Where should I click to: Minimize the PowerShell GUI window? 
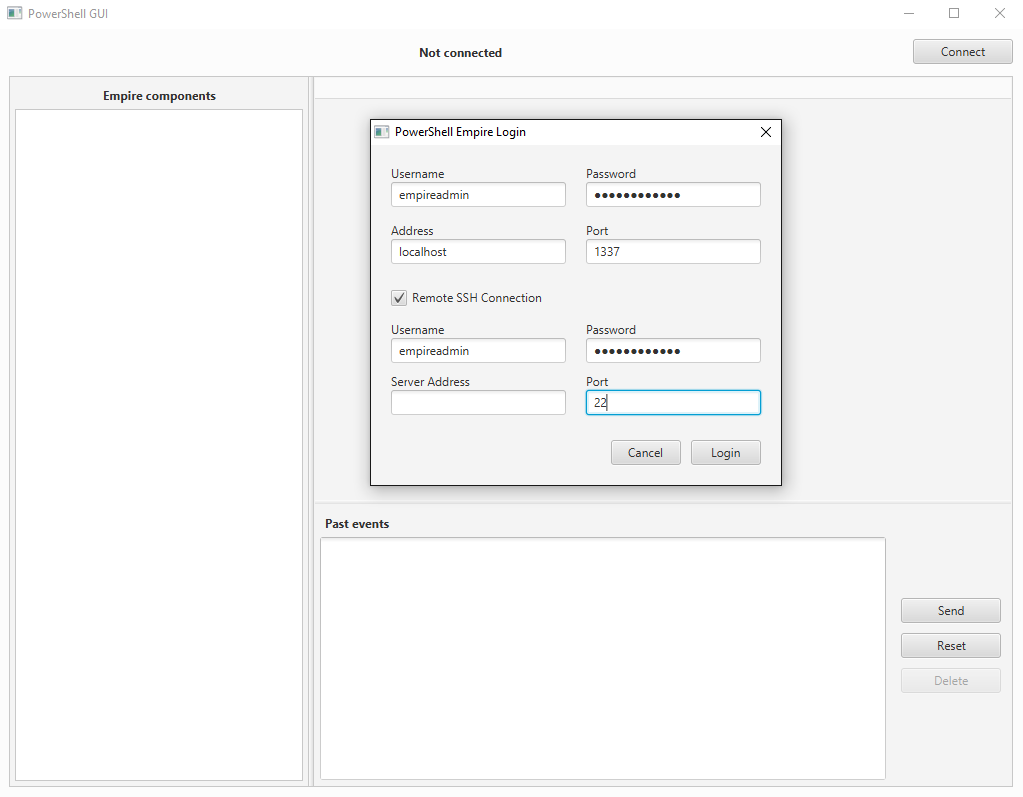pos(909,13)
